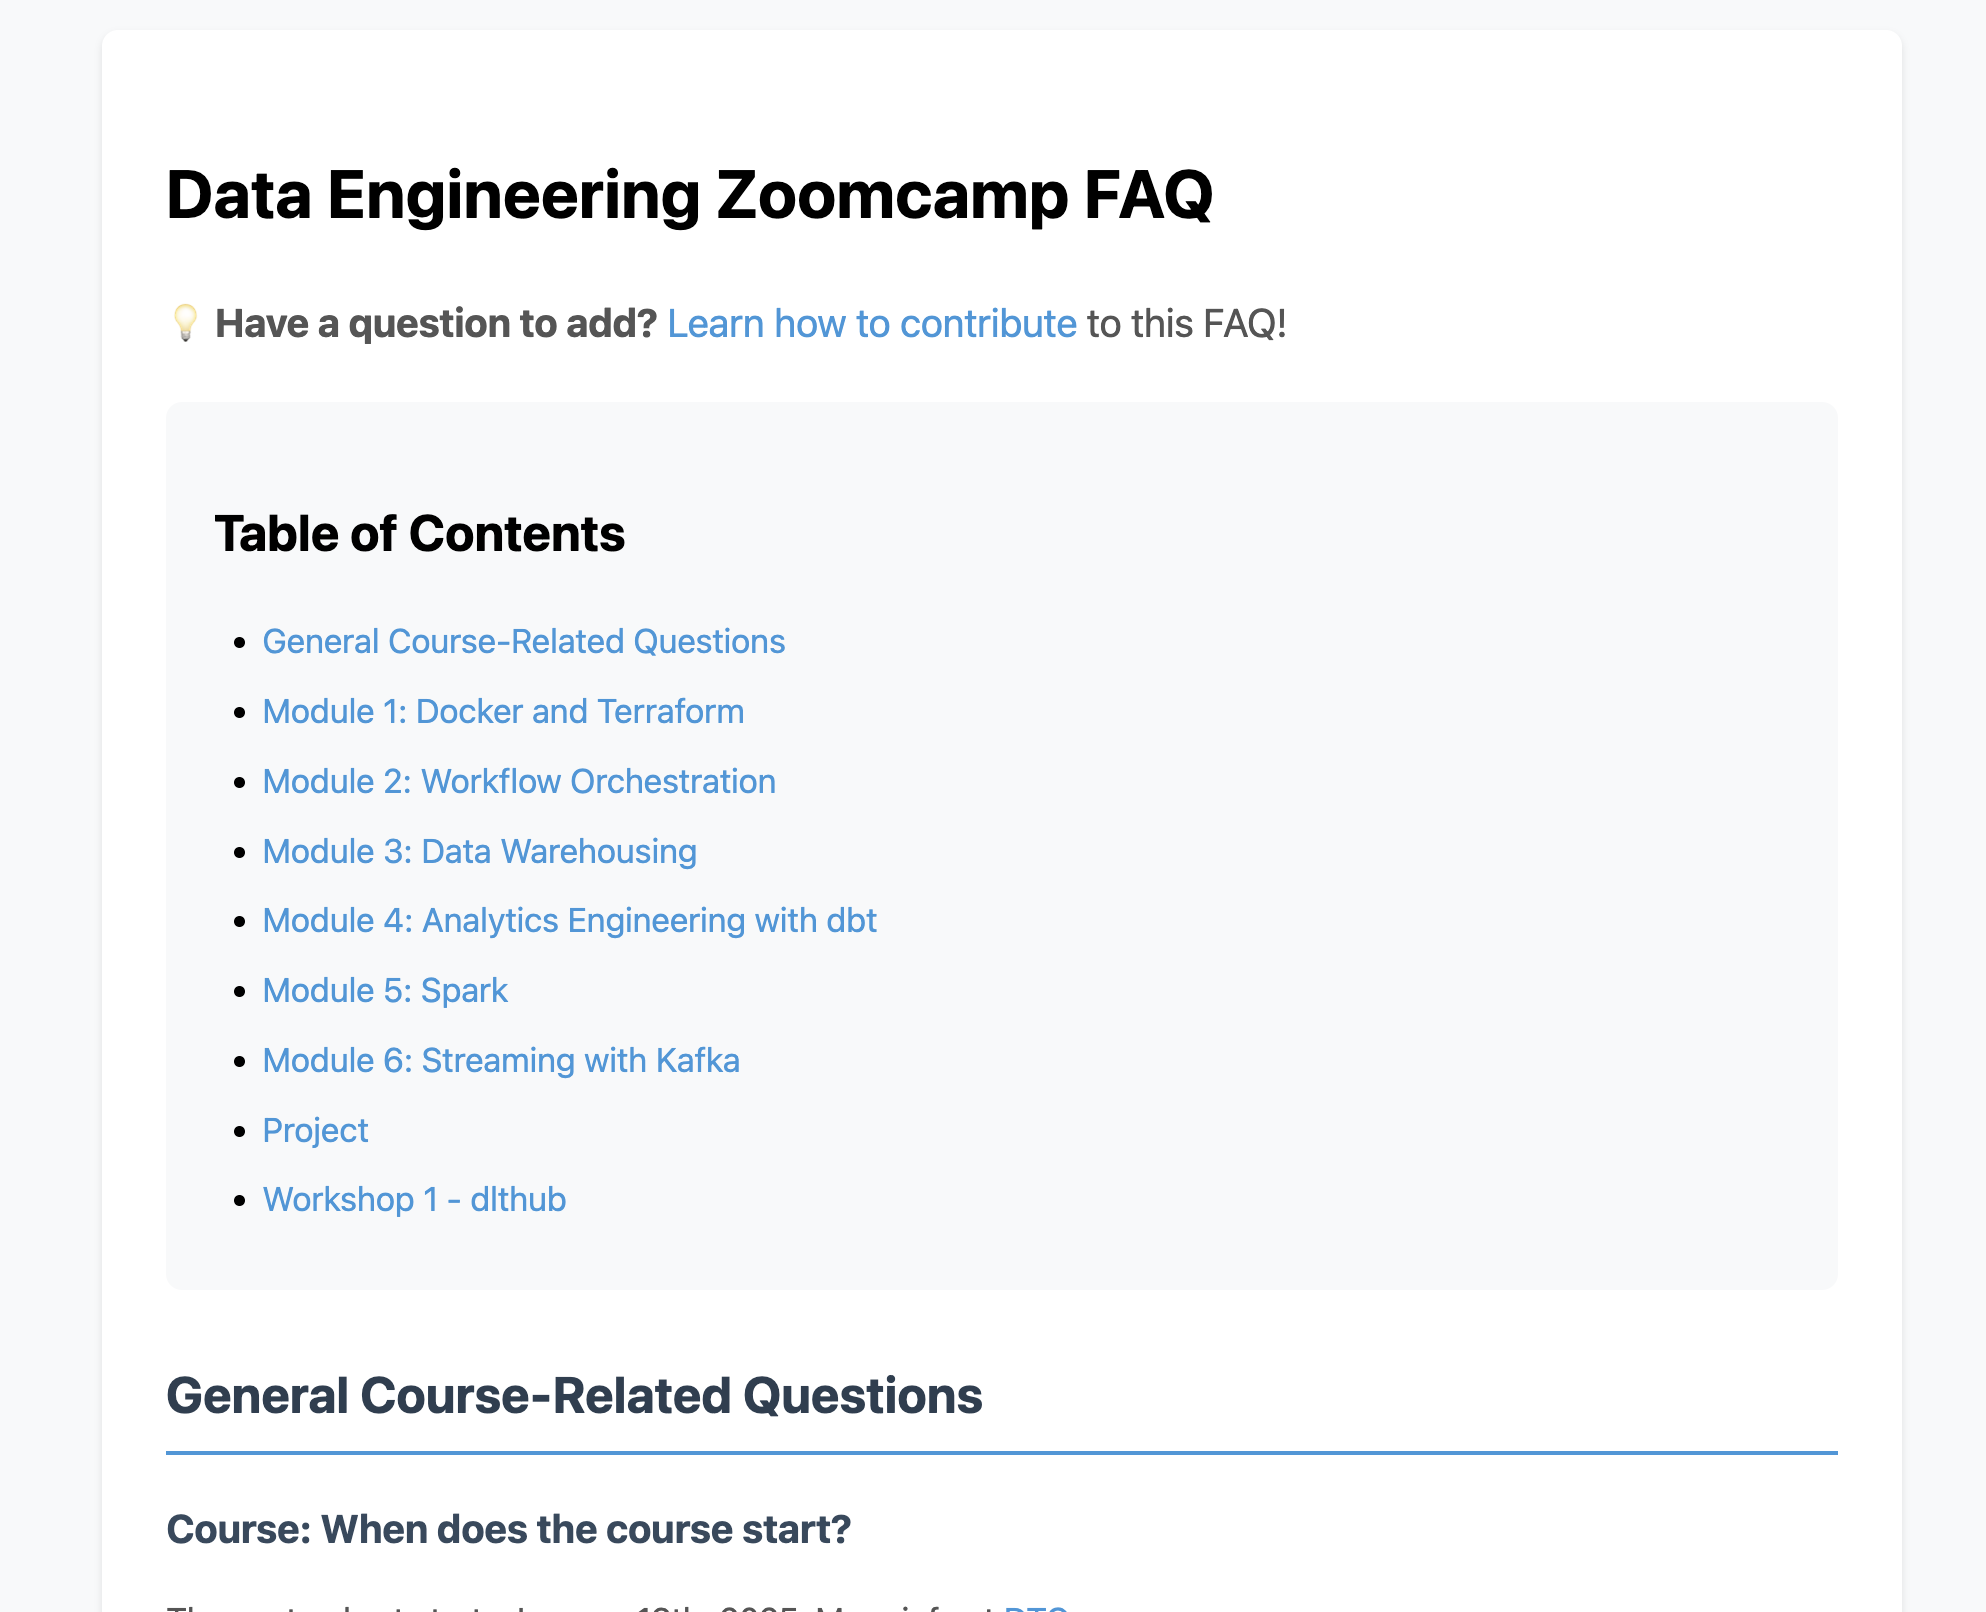Open Module 1: Docker and Terraform
Image resolution: width=1986 pixels, height=1612 pixels.
503,711
